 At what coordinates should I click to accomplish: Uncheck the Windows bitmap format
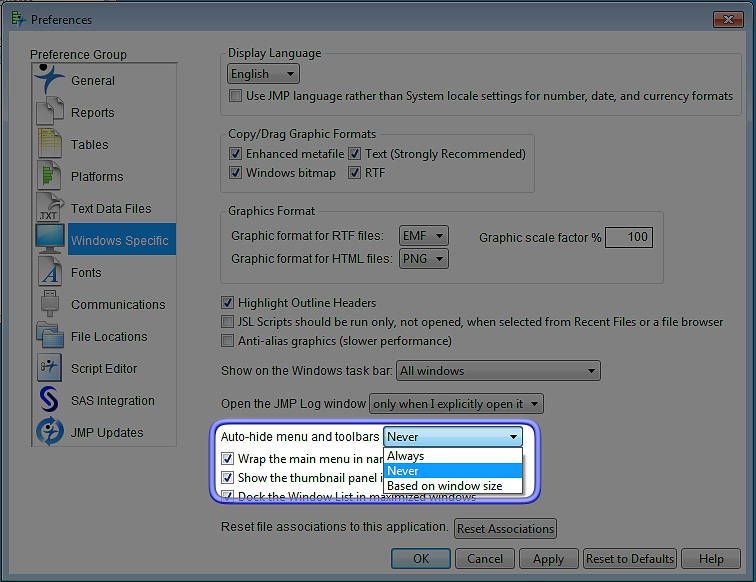tap(235, 172)
